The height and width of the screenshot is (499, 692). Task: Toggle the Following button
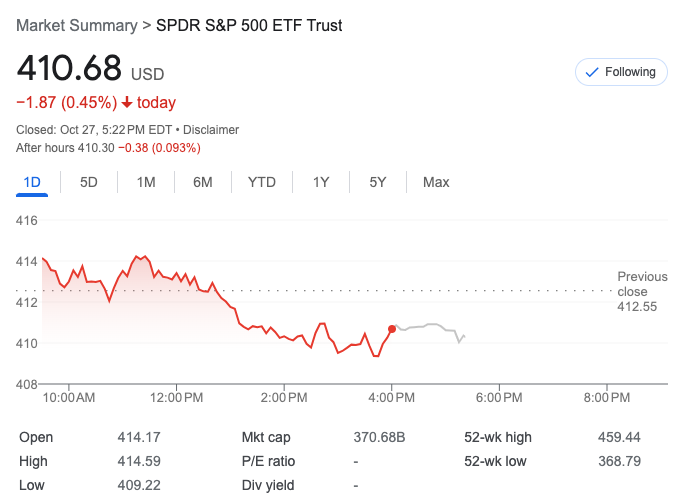(621, 72)
